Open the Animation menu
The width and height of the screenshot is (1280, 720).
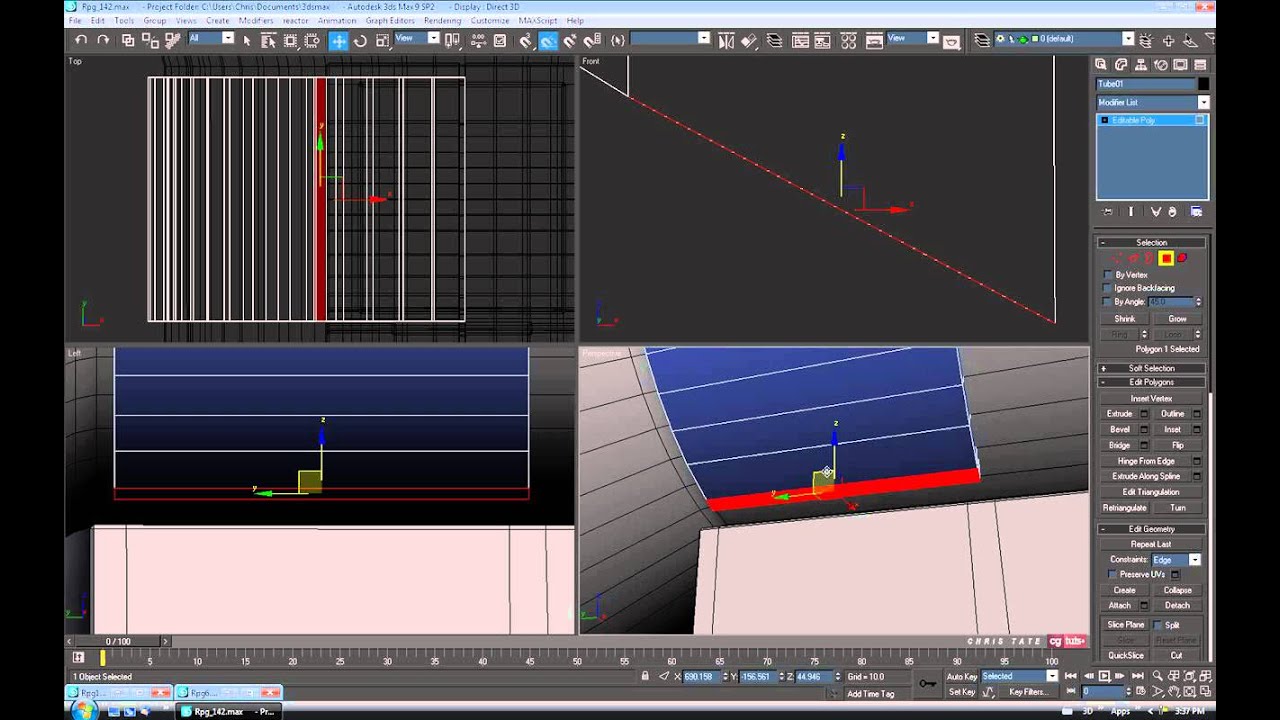tap(337, 20)
